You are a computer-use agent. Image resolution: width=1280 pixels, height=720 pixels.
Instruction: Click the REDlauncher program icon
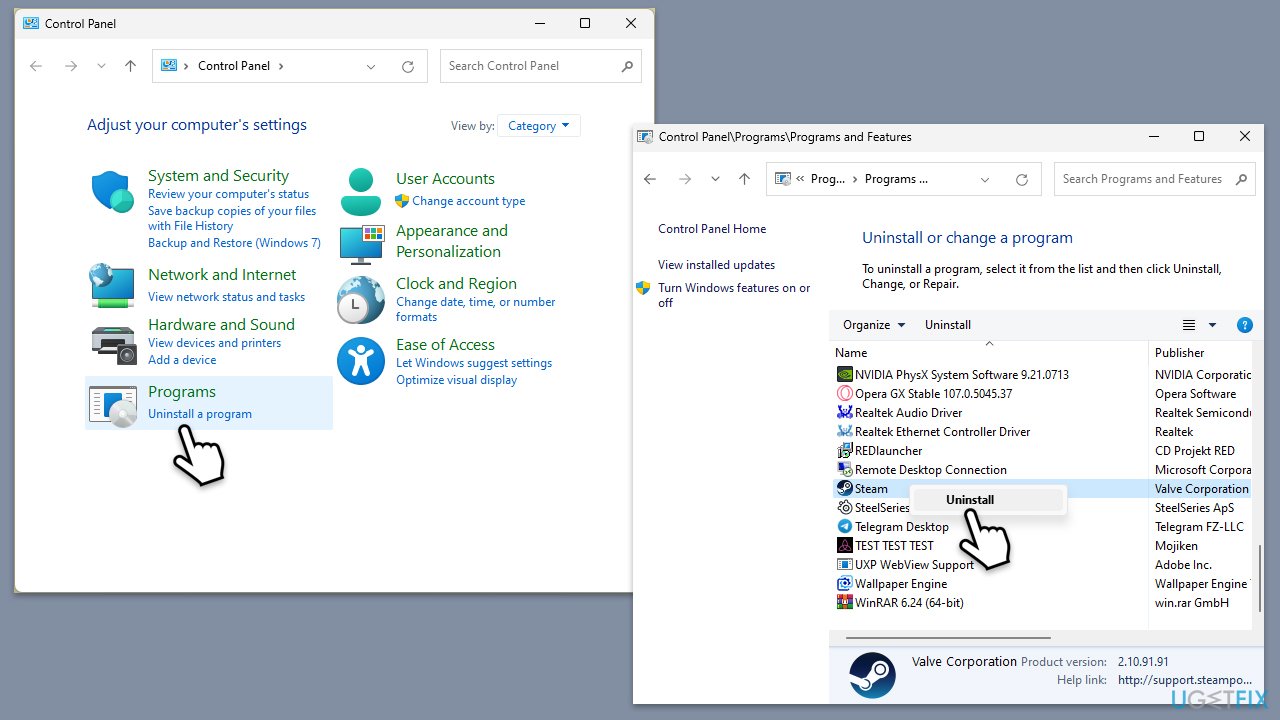coord(845,451)
